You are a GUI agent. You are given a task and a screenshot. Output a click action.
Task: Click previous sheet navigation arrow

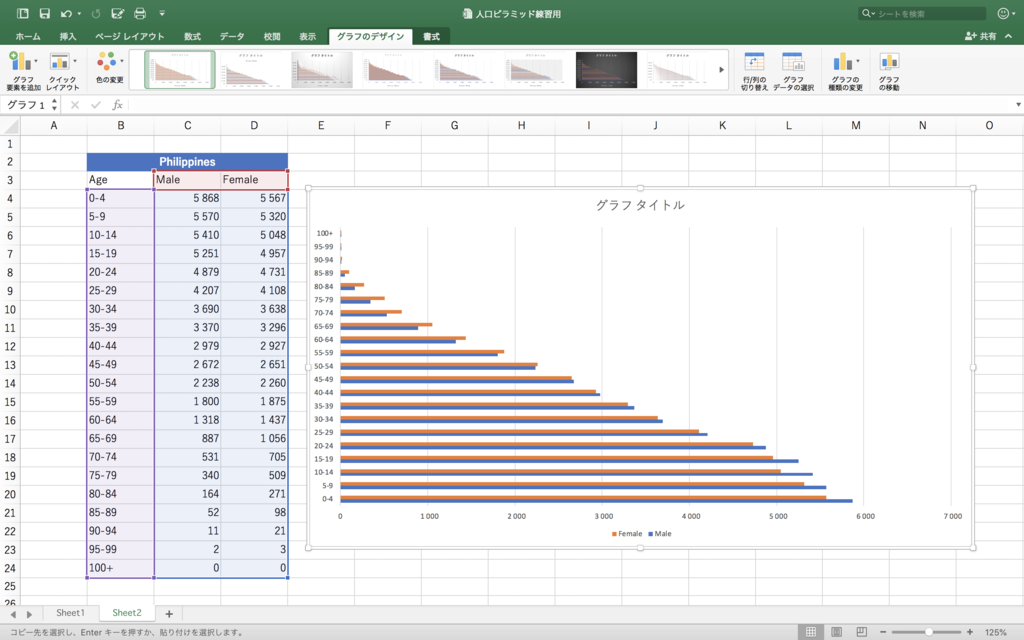click(13, 614)
